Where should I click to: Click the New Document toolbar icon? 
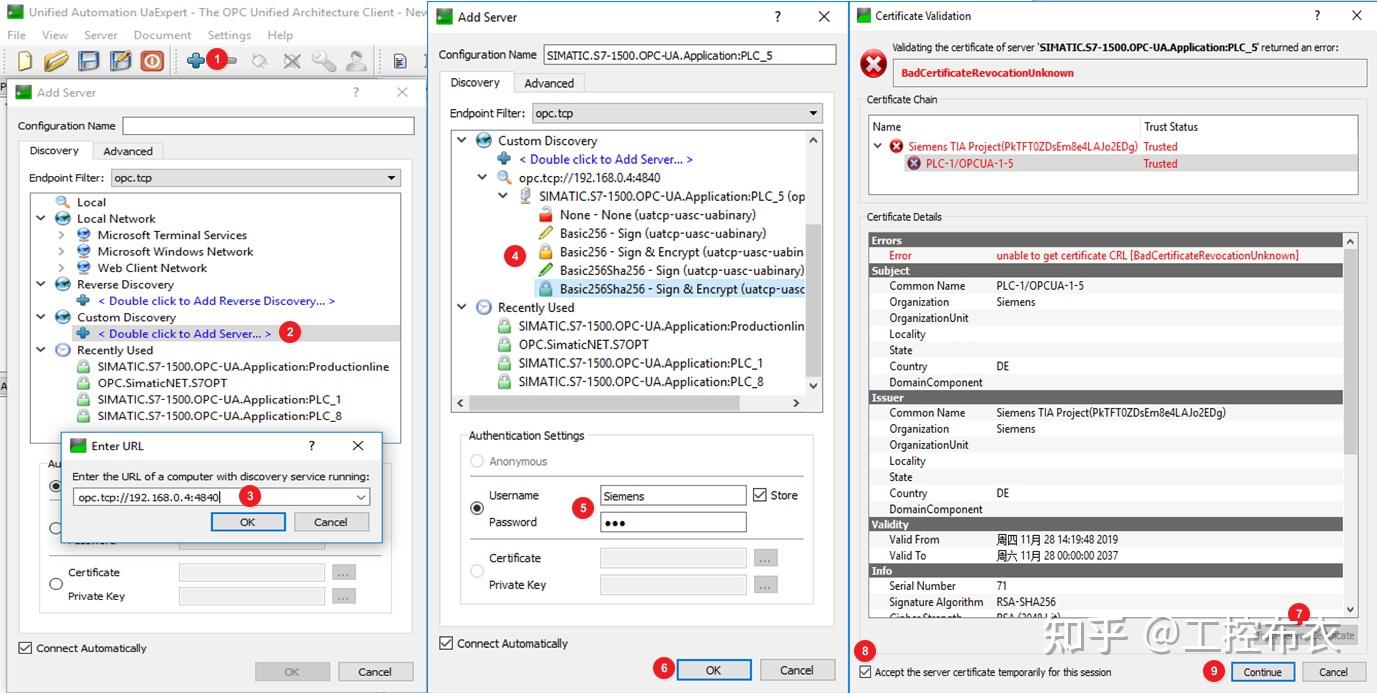[x=25, y=61]
